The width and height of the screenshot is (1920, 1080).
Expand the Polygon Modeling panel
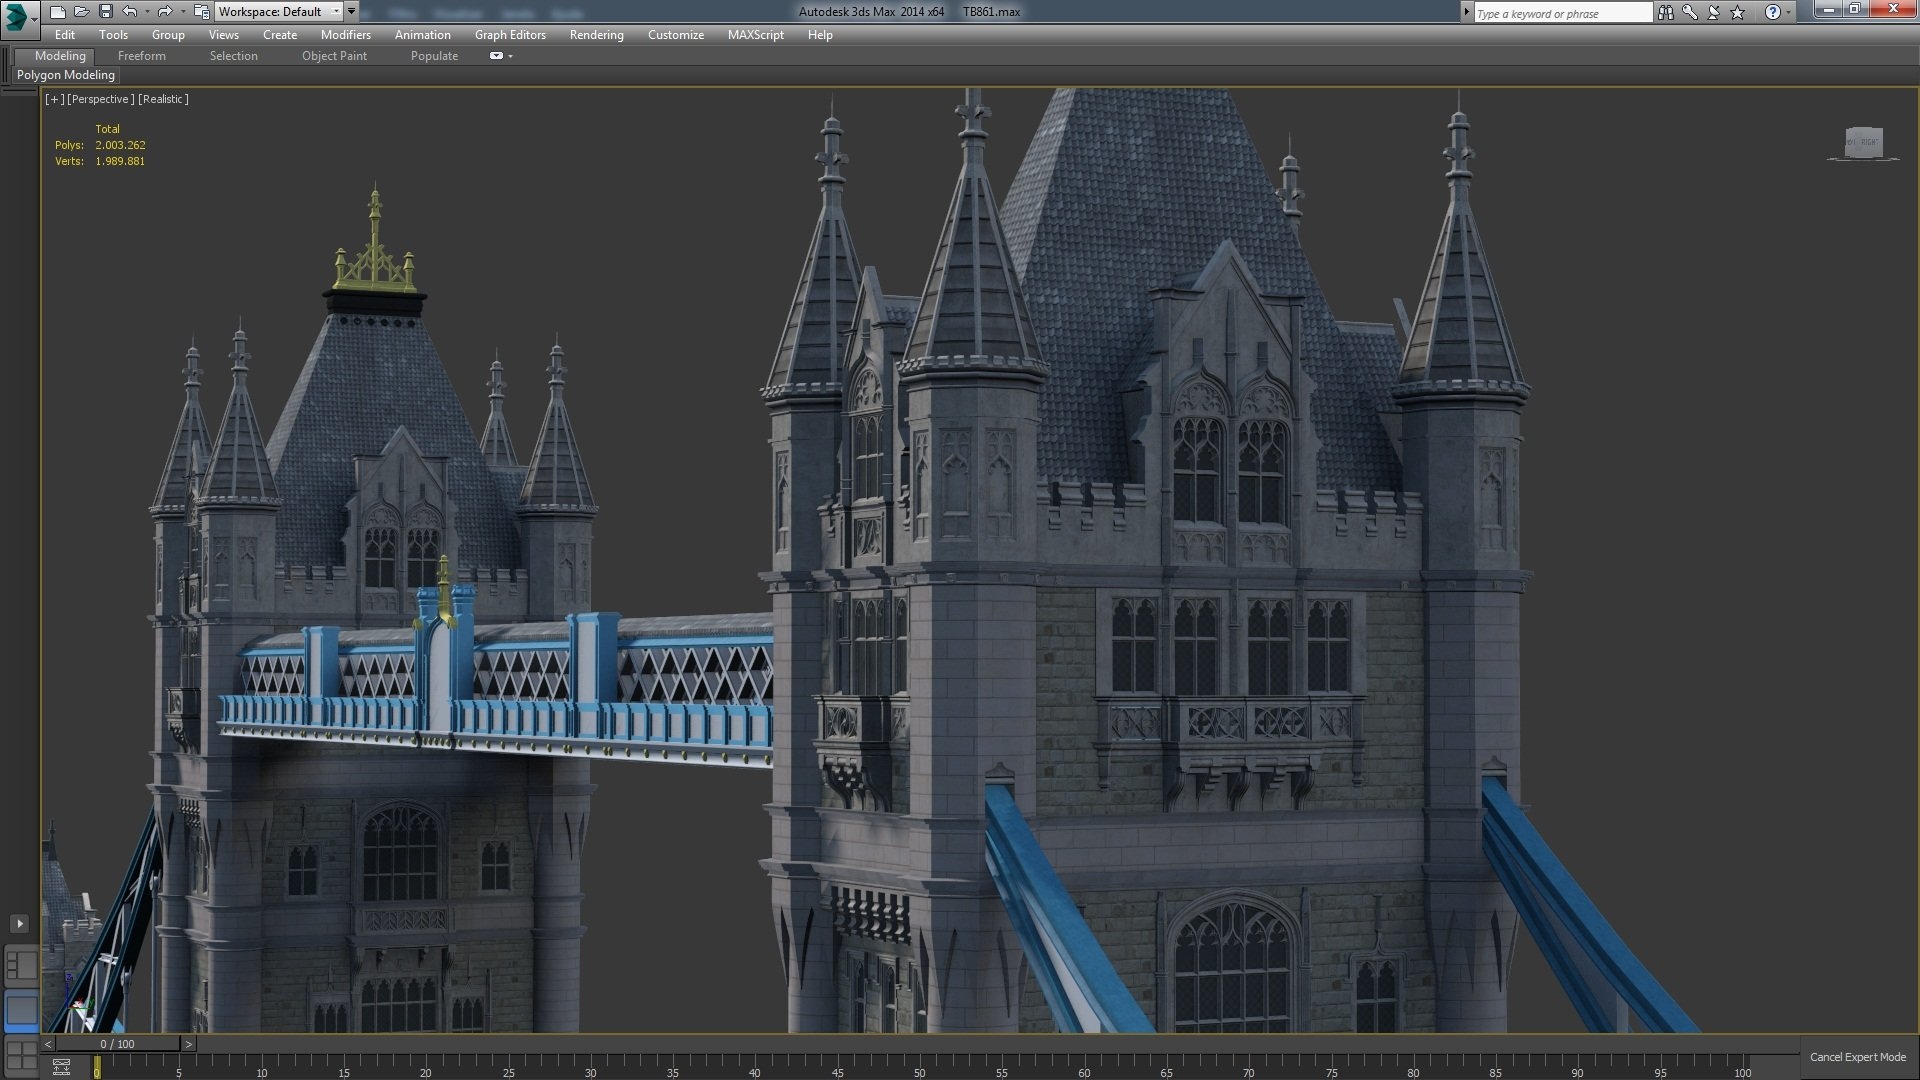pos(65,75)
